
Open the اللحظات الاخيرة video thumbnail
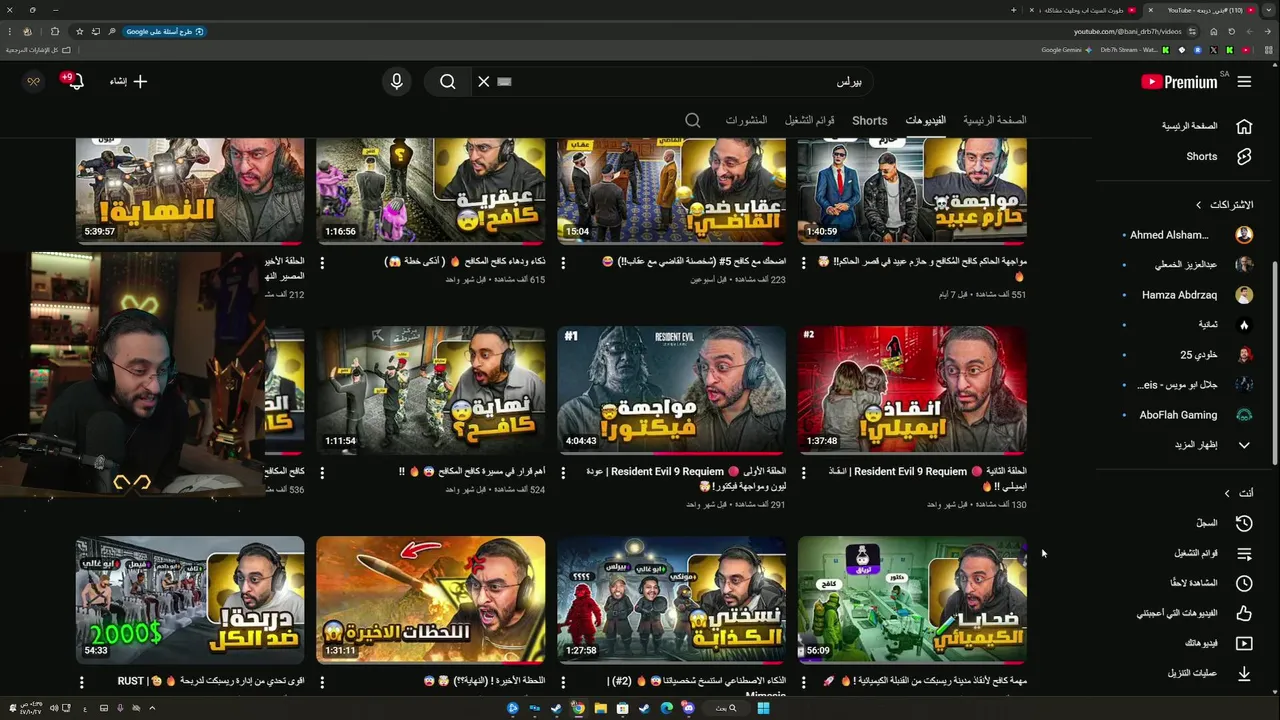[x=430, y=600]
